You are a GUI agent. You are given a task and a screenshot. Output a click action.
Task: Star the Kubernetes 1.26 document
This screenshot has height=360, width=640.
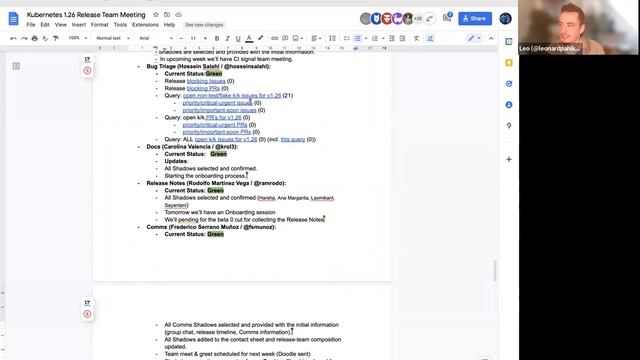click(x=156, y=15)
